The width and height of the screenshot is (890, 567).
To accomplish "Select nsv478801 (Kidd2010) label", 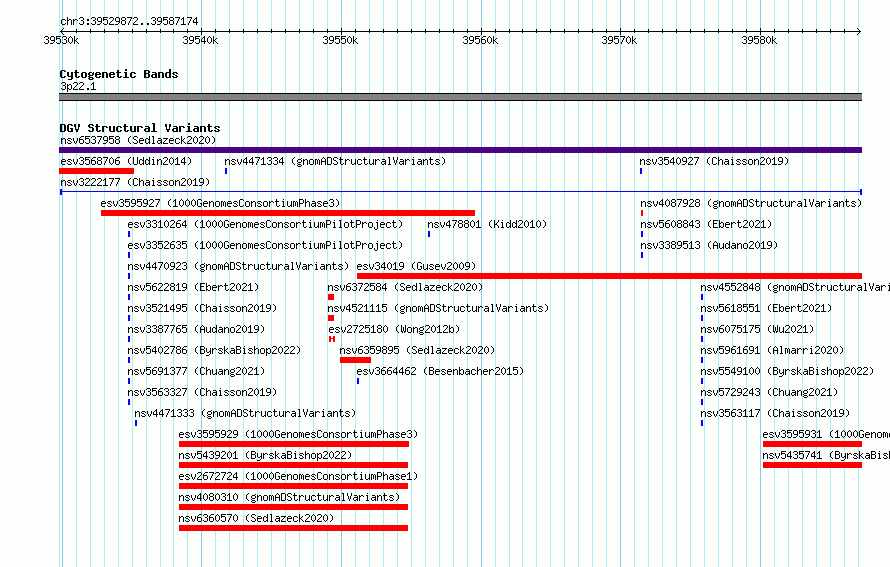I will tap(487, 224).
